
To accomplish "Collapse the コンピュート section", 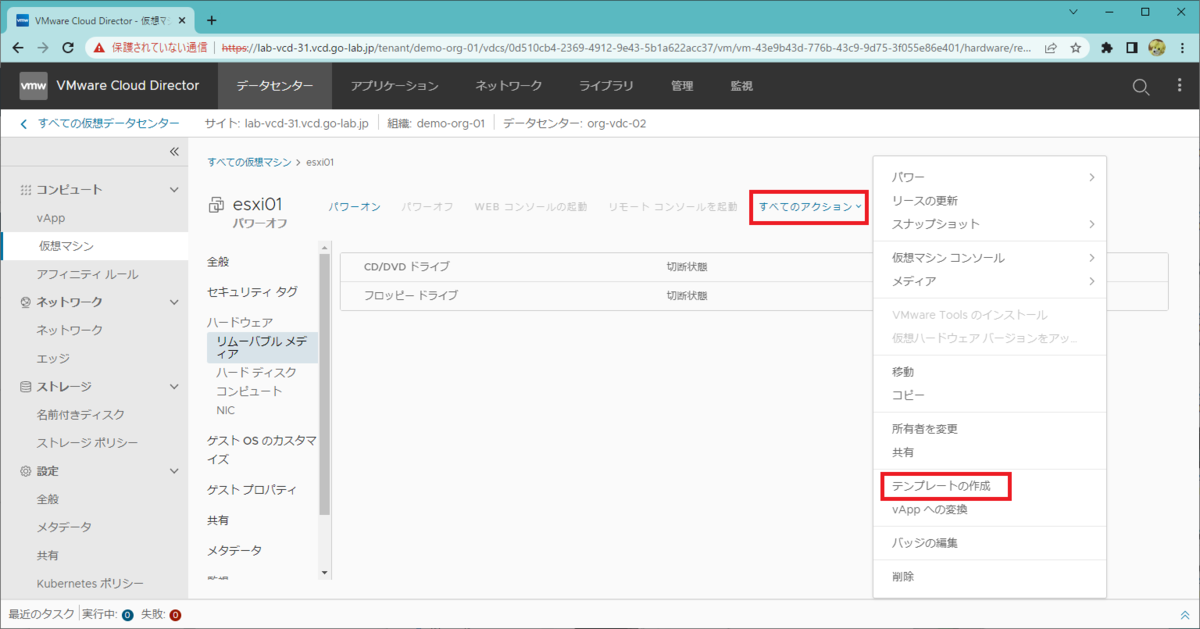I will click(174, 189).
